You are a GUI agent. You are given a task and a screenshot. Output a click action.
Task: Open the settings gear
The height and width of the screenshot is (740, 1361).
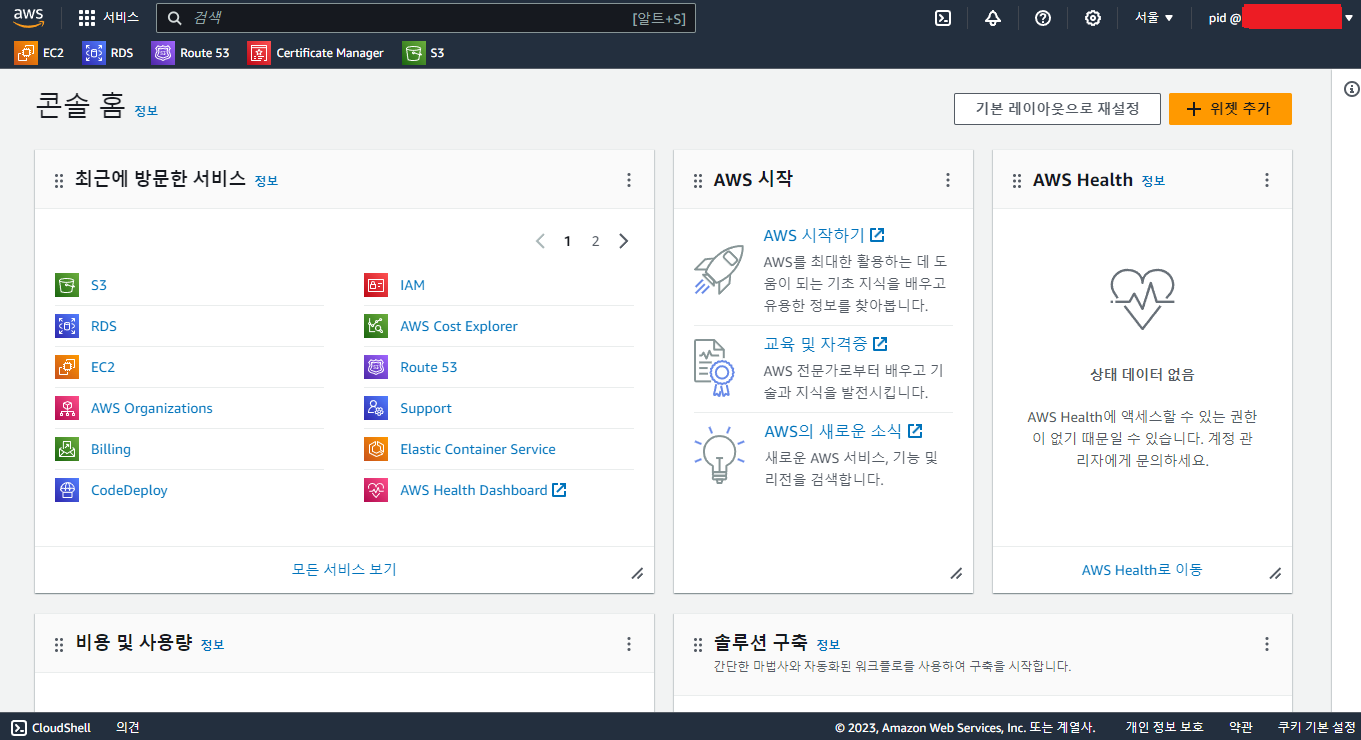(1092, 18)
